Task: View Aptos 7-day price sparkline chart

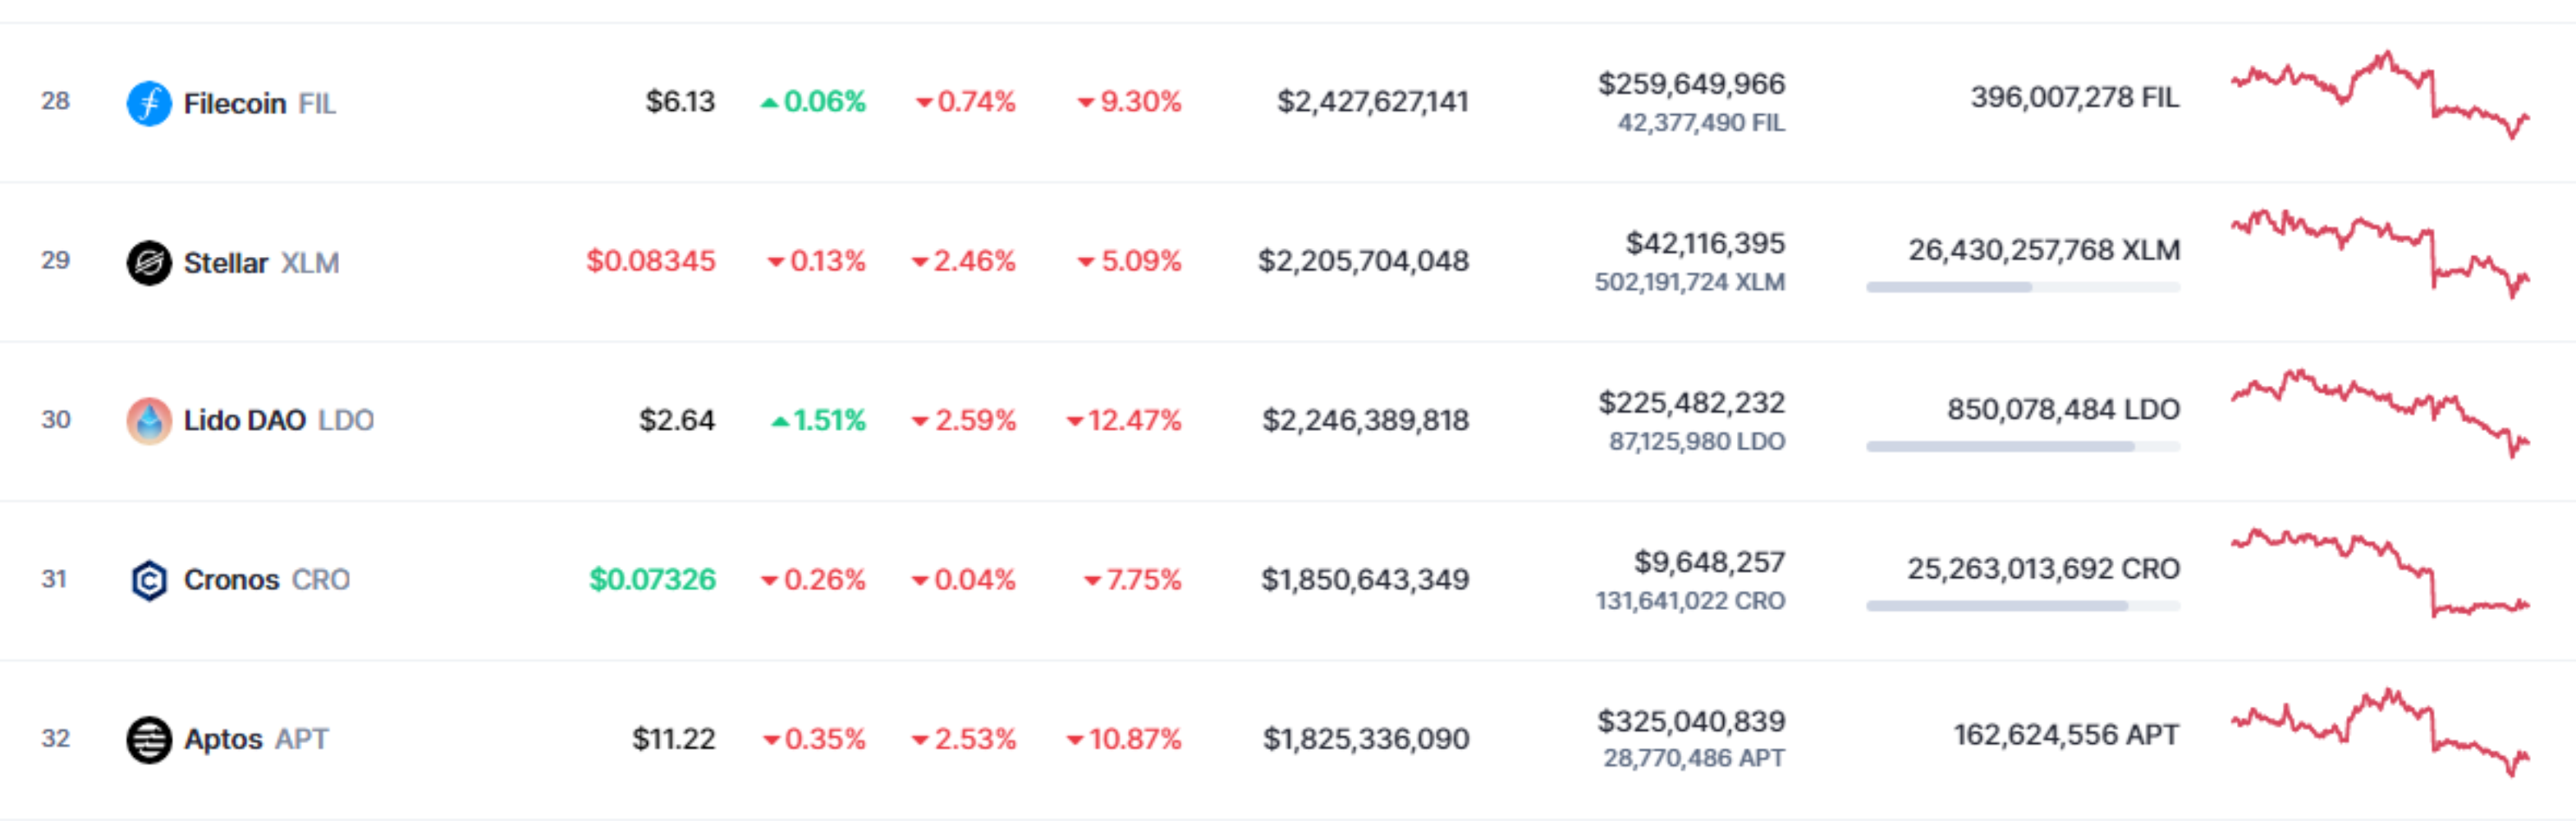Action: 2380,732
